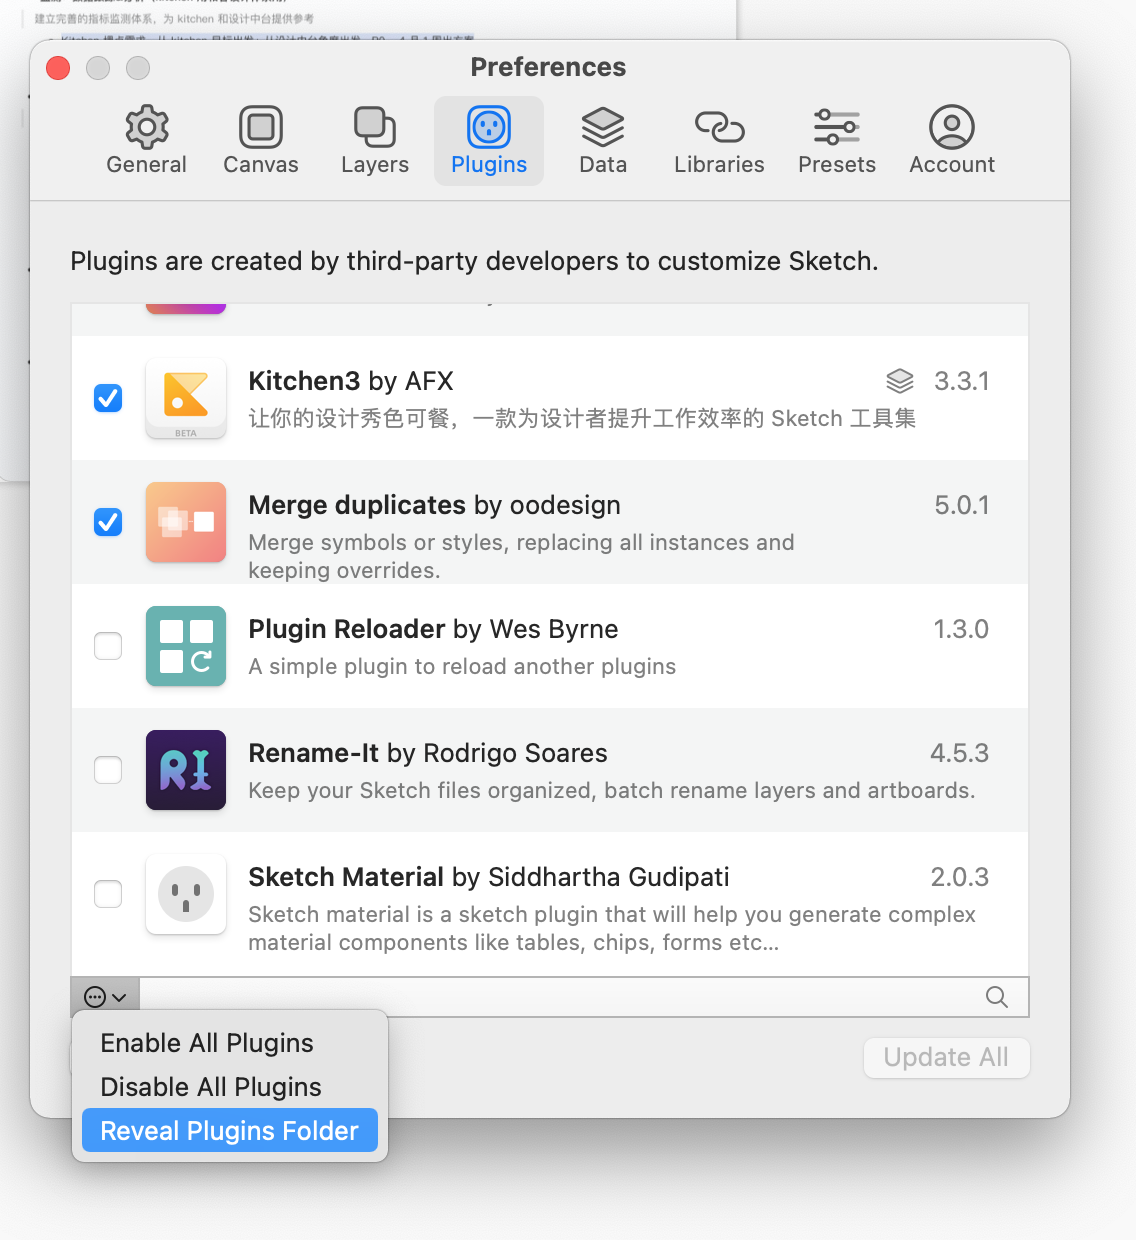1136x1240 pixels.
Task: Select Reveal Plugins Folder
Action: point(229,1131)
